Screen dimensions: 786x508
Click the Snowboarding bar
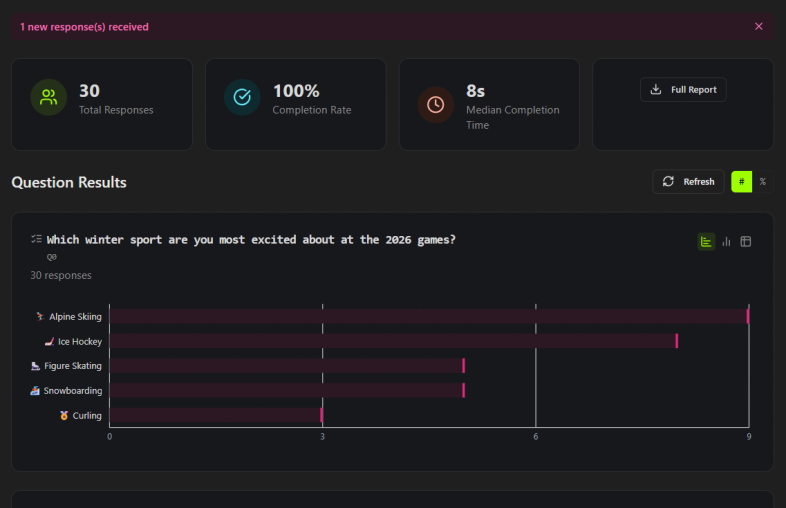point(287,390)
